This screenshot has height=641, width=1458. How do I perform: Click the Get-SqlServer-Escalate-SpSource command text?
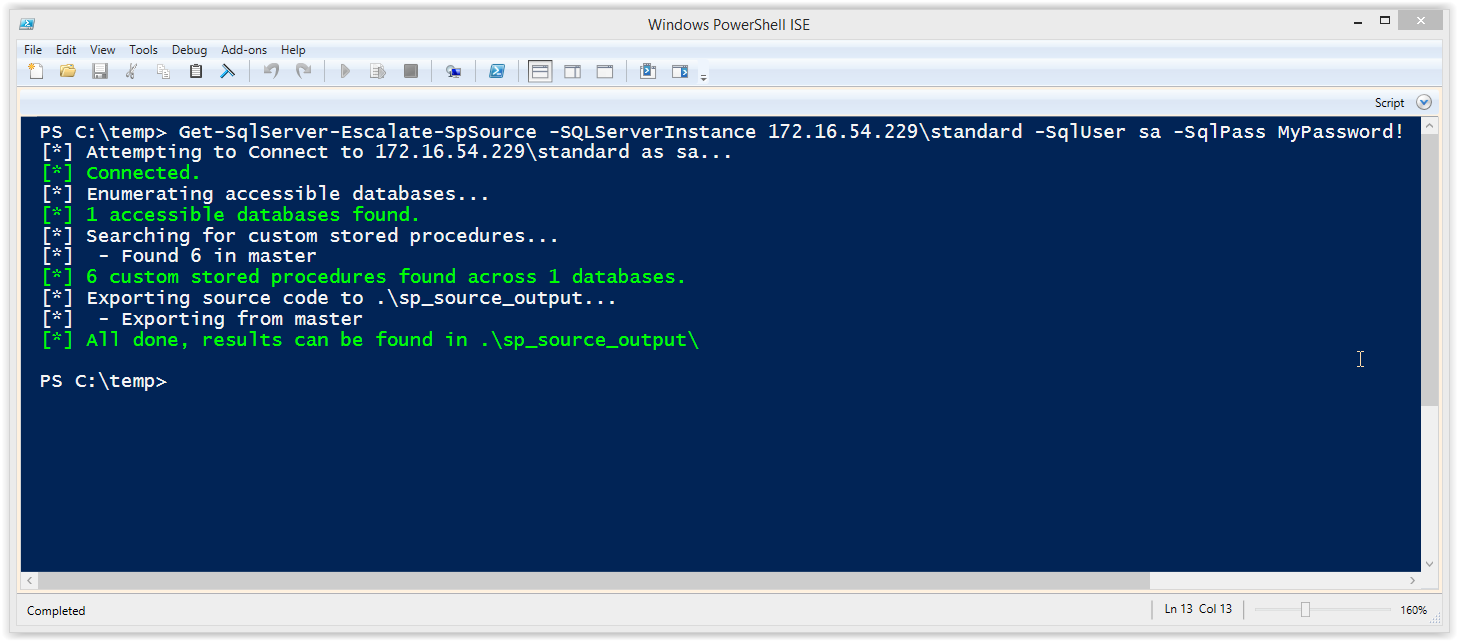[x=358, y=132]
